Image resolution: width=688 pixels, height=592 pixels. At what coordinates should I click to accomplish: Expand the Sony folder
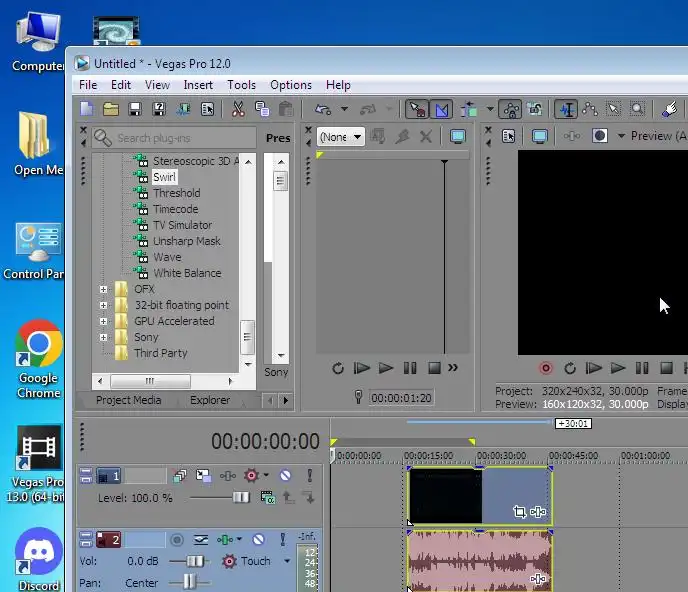(103, 337)
